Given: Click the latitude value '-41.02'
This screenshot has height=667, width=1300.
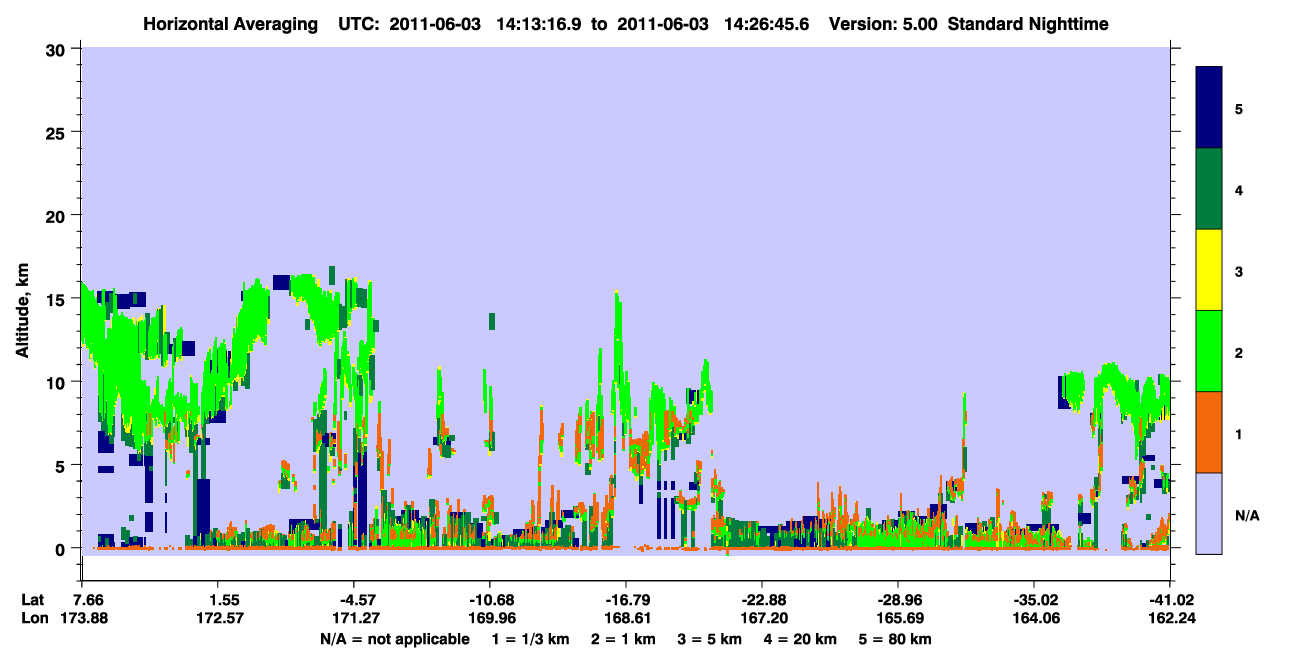Looking at the screenshot, I should click(x=1171, y=600).
